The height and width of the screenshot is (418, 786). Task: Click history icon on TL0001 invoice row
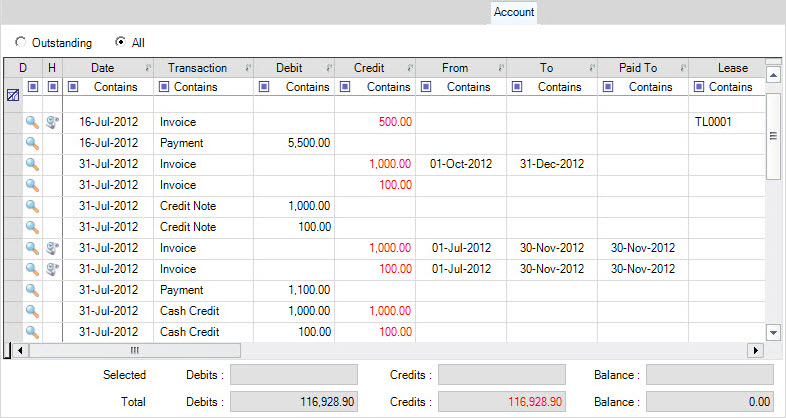(52, 122)
